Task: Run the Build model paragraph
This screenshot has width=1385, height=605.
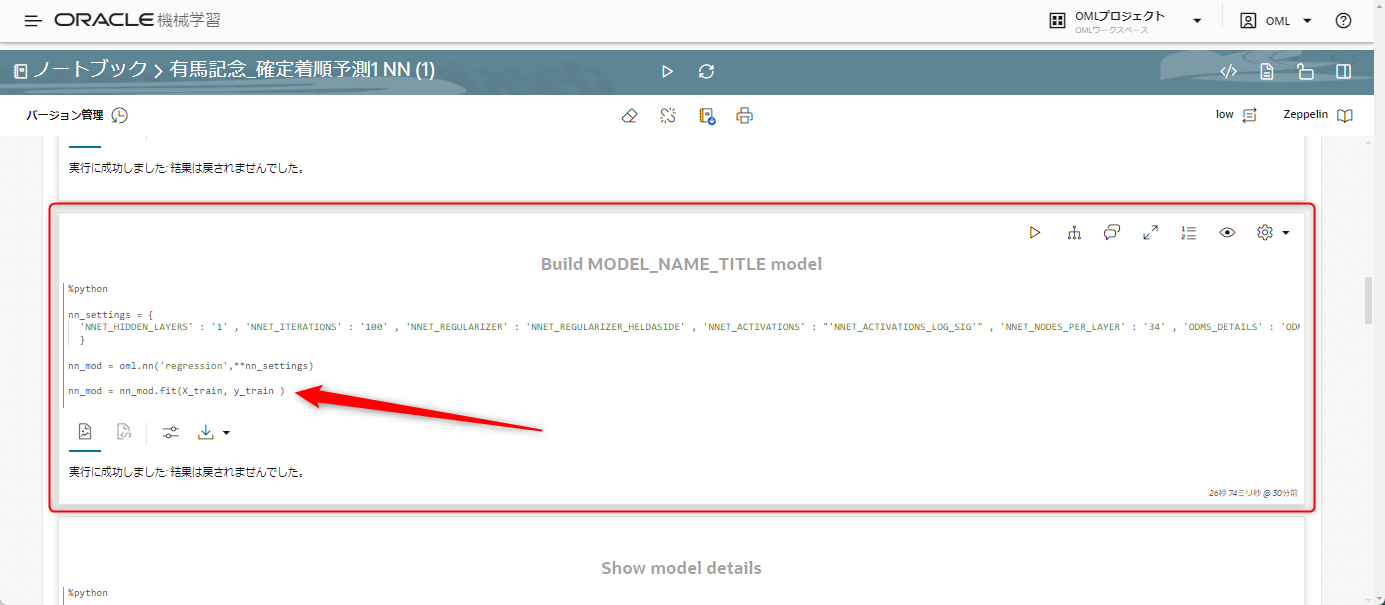Action: [1035, 232]
